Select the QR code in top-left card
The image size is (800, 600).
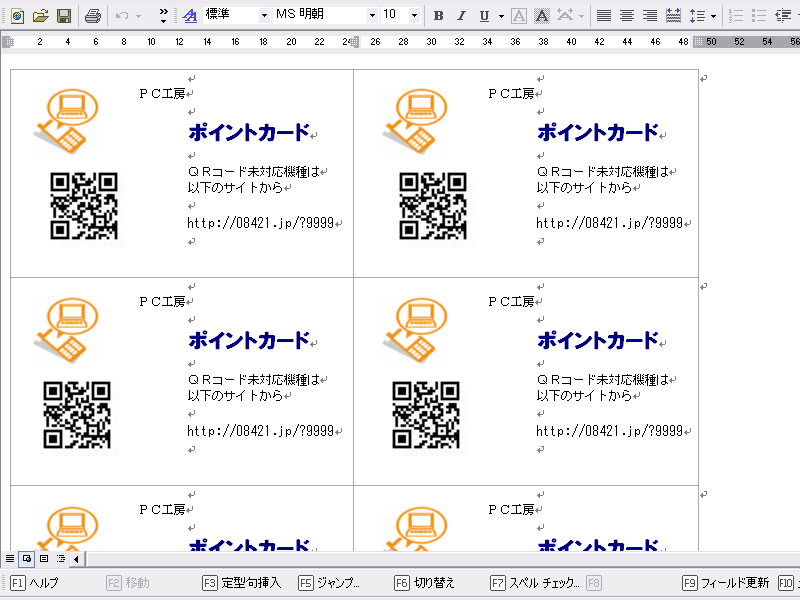[x=84, y=206]
